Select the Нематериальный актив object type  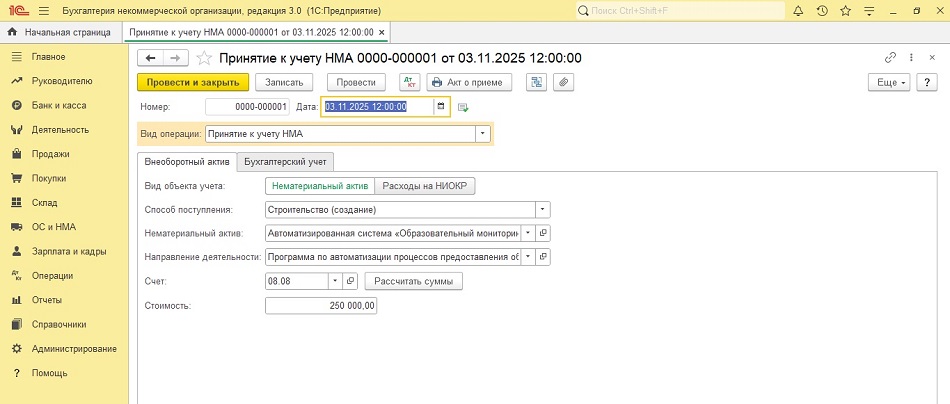click(320, 186)
